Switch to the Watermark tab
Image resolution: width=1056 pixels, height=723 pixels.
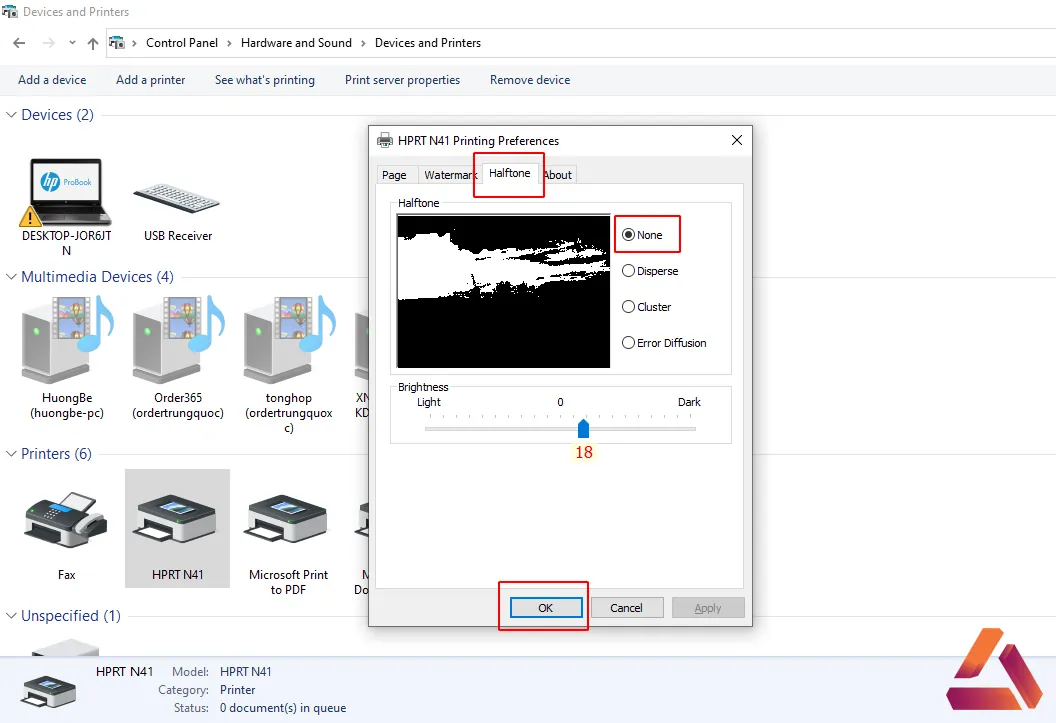pyautogui.click(x=450, y=175)
